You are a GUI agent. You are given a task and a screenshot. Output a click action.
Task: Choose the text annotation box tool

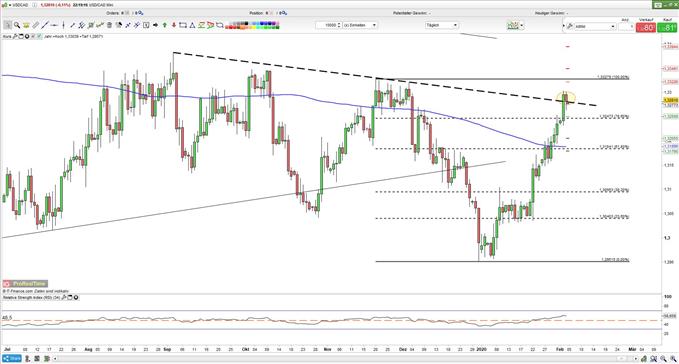(146, 25)
